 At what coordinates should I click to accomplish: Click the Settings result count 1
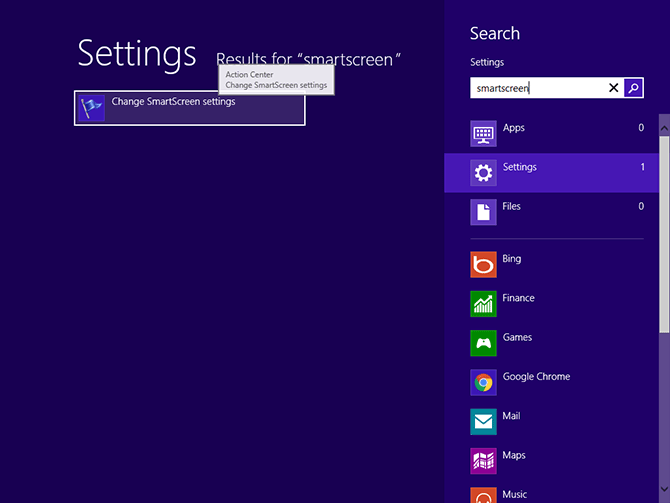642,167
